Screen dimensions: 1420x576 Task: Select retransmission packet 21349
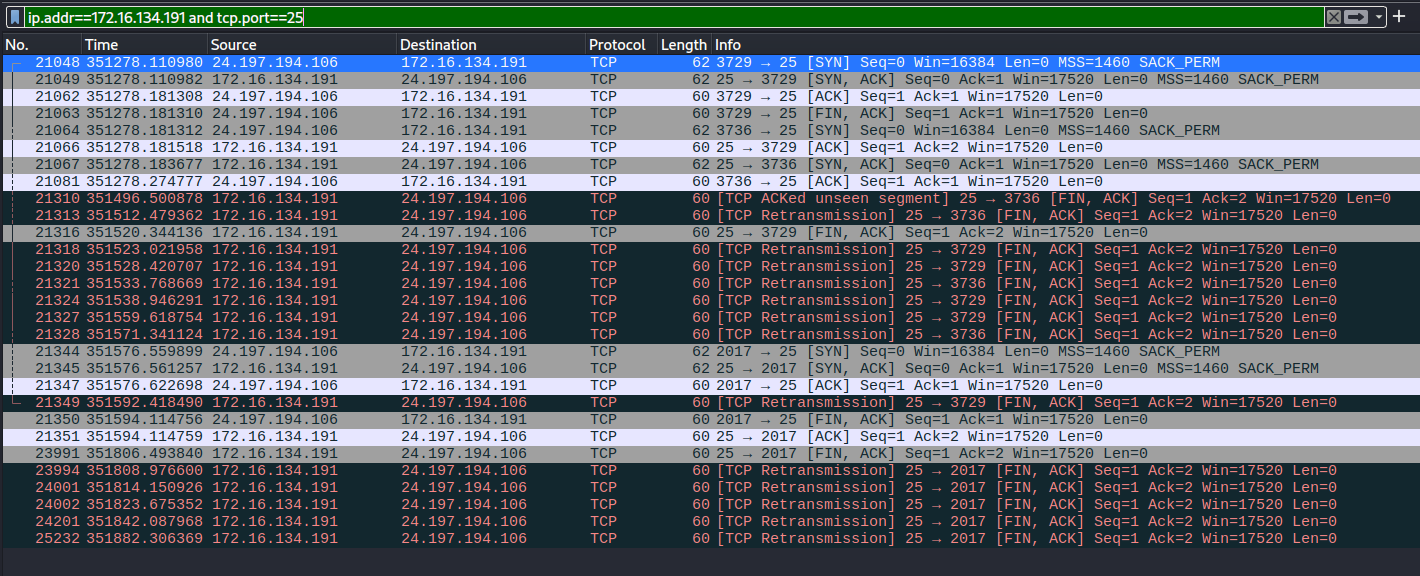pyautogui.click(x=710, y=402)
